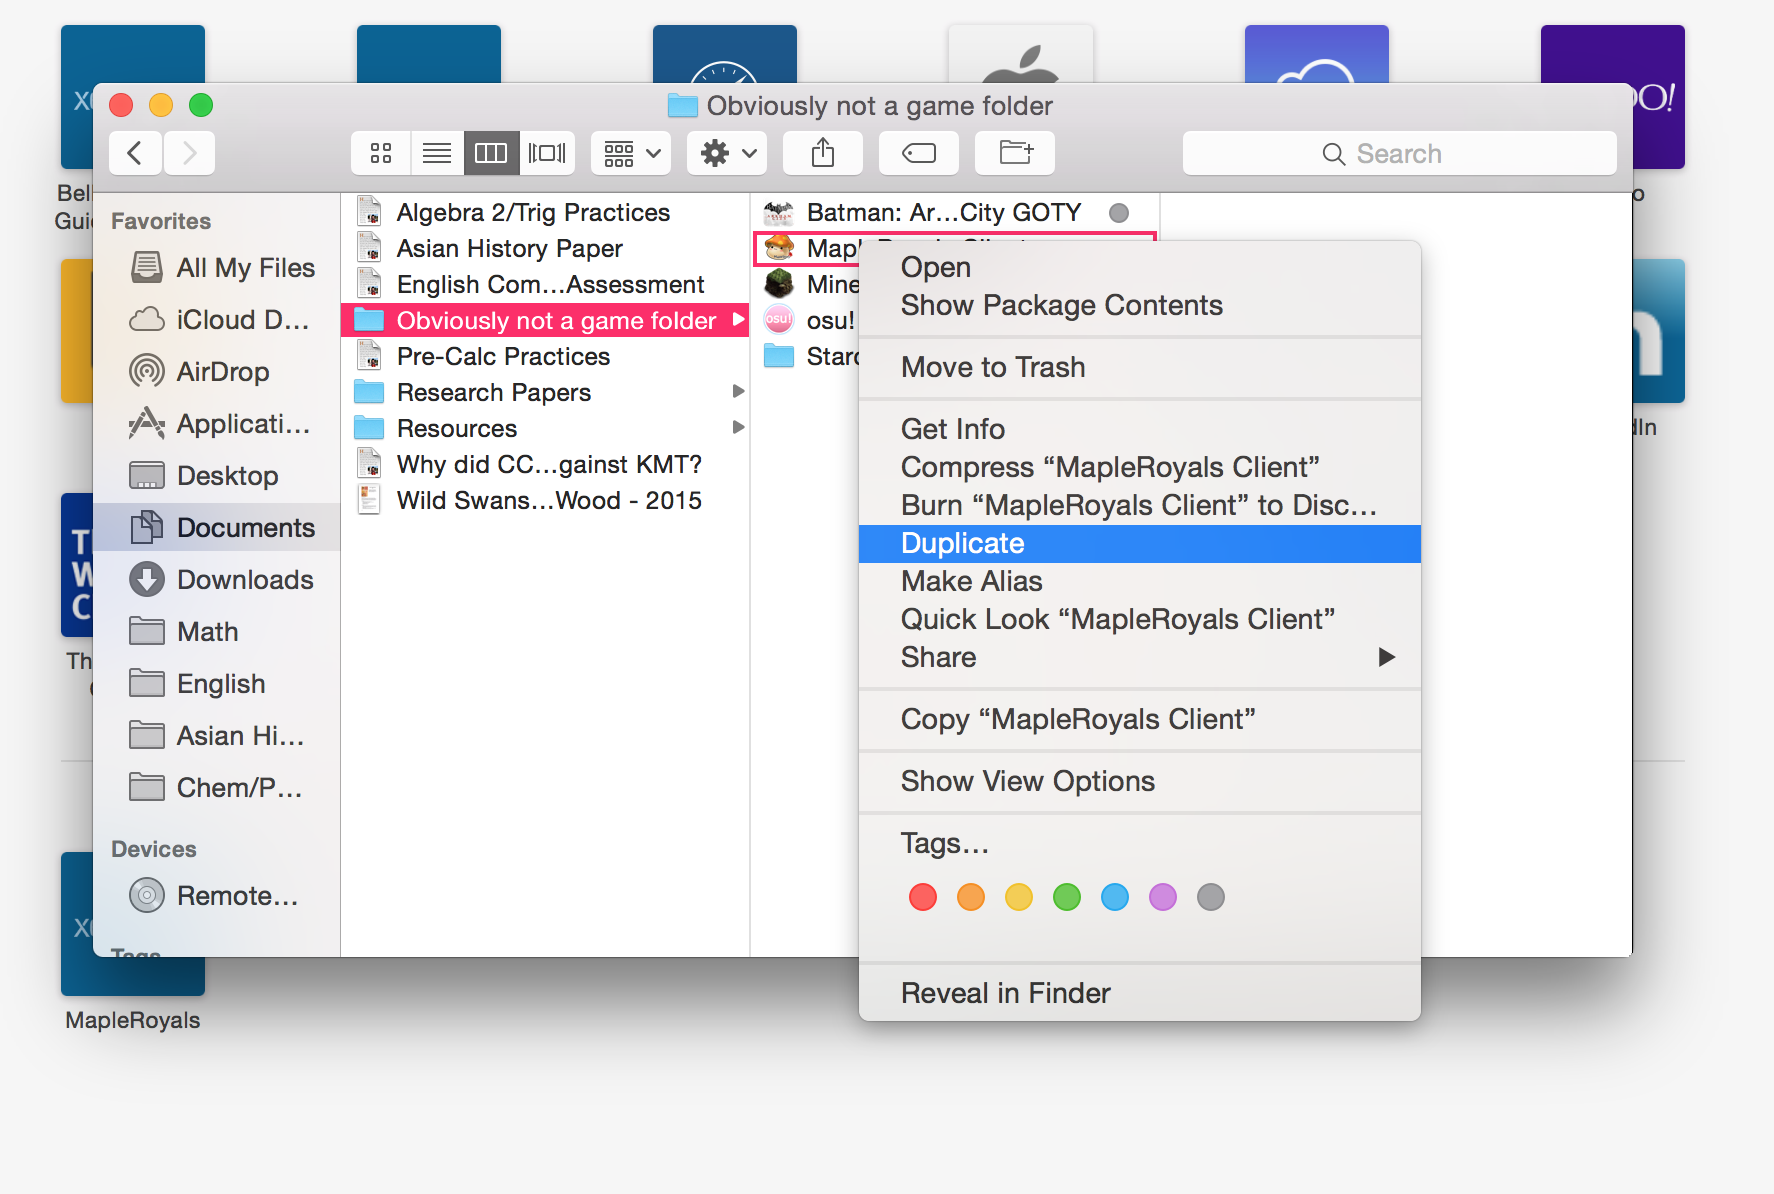Viewport: 1774px width, 1194px height.
Task: Select English Com…Assessment file
Action: pos(545,284)
